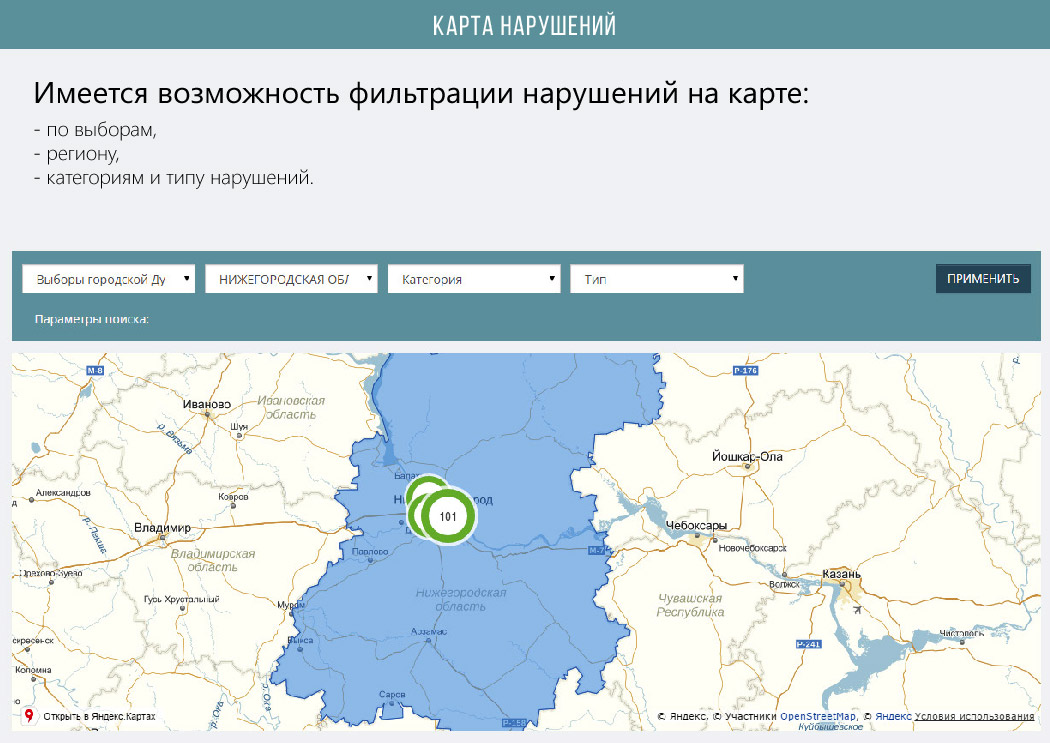The height and width of the screenshot is (743, 1050).
Task: Open the elections dropdown 'Выборы городской Ду'
Action: pos(109,279)
